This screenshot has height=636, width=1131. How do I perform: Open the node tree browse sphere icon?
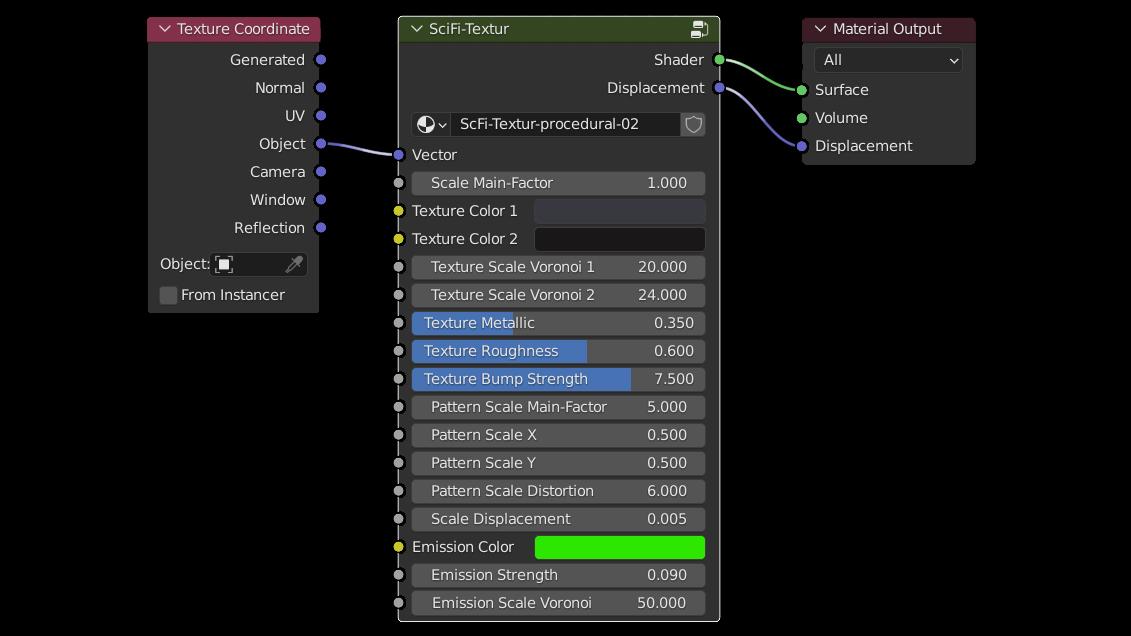coord(430,124)
